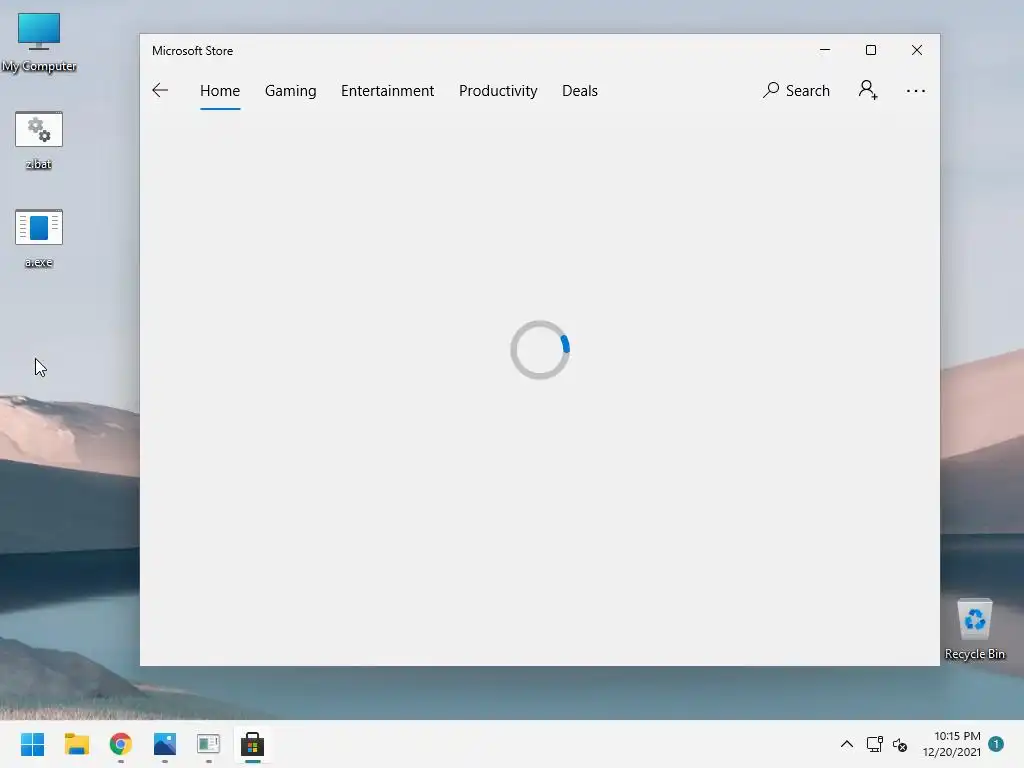Open the three-dot See more menu
1024x768 pixels.
916,91
